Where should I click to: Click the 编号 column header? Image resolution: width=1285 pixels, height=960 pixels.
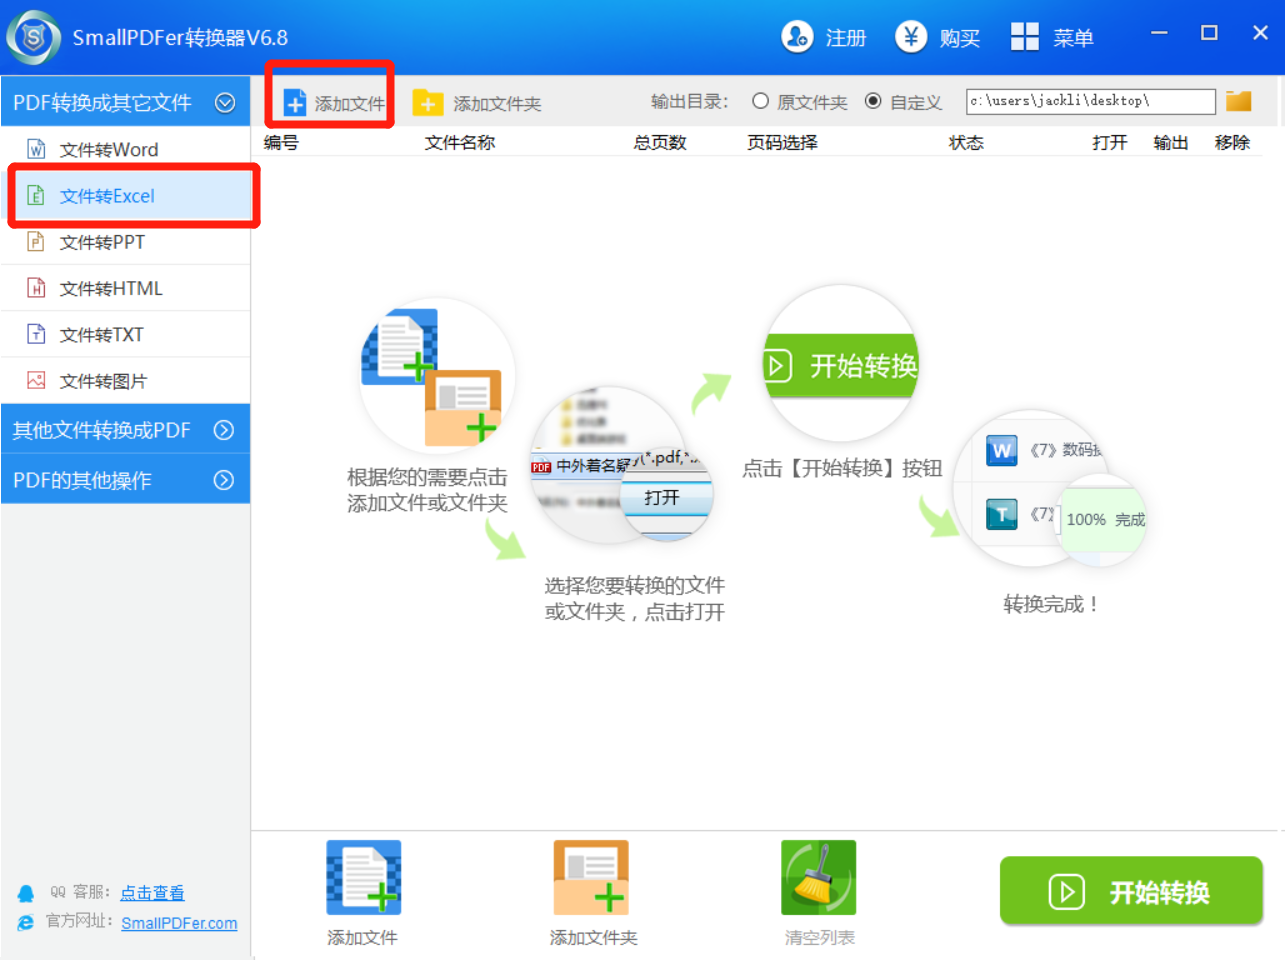click(281, 143)
